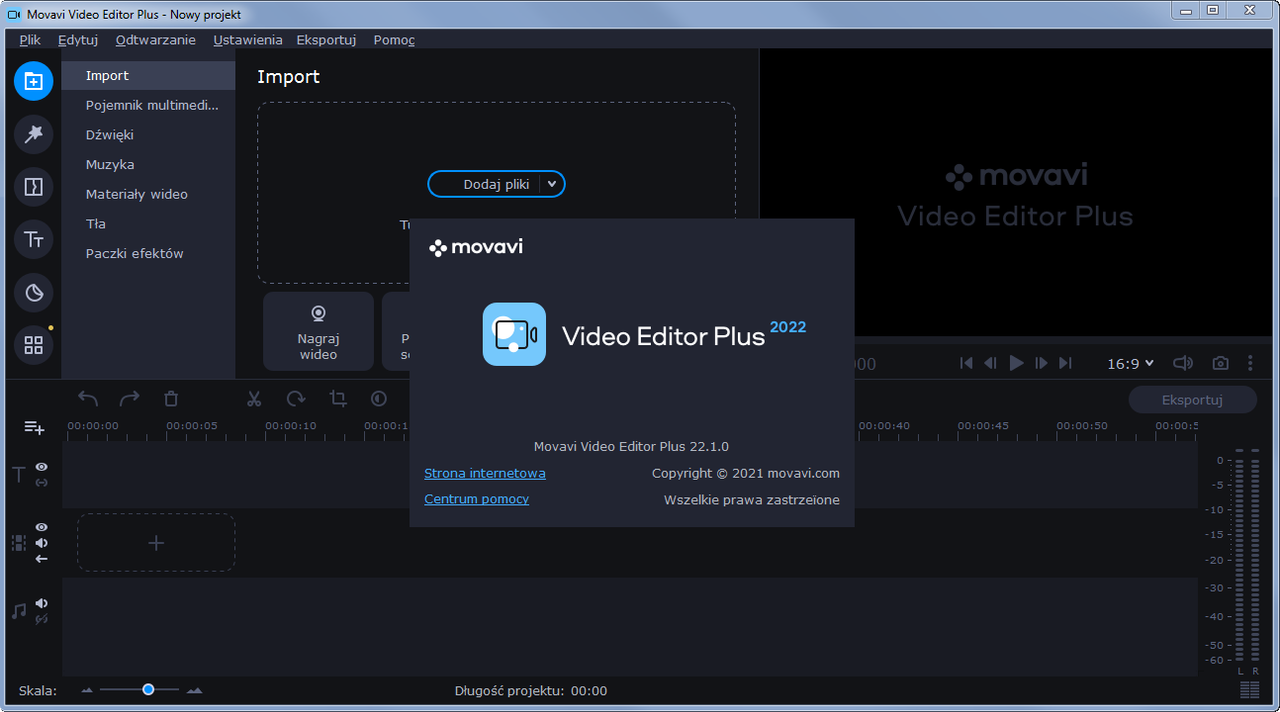Click the Nagraj wideo button

point(318,331)
